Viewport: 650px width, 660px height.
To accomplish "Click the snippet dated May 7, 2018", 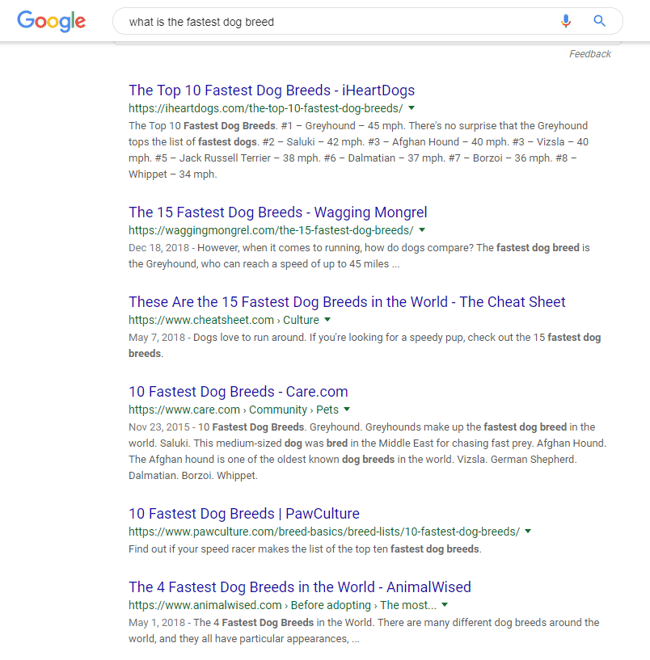I will [365, 346].
